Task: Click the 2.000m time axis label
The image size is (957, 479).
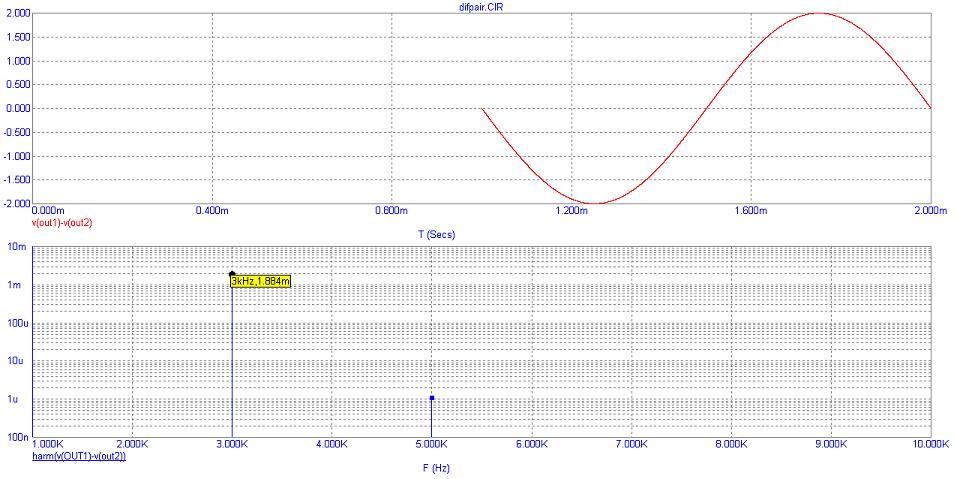Action: tap(930, 211)
